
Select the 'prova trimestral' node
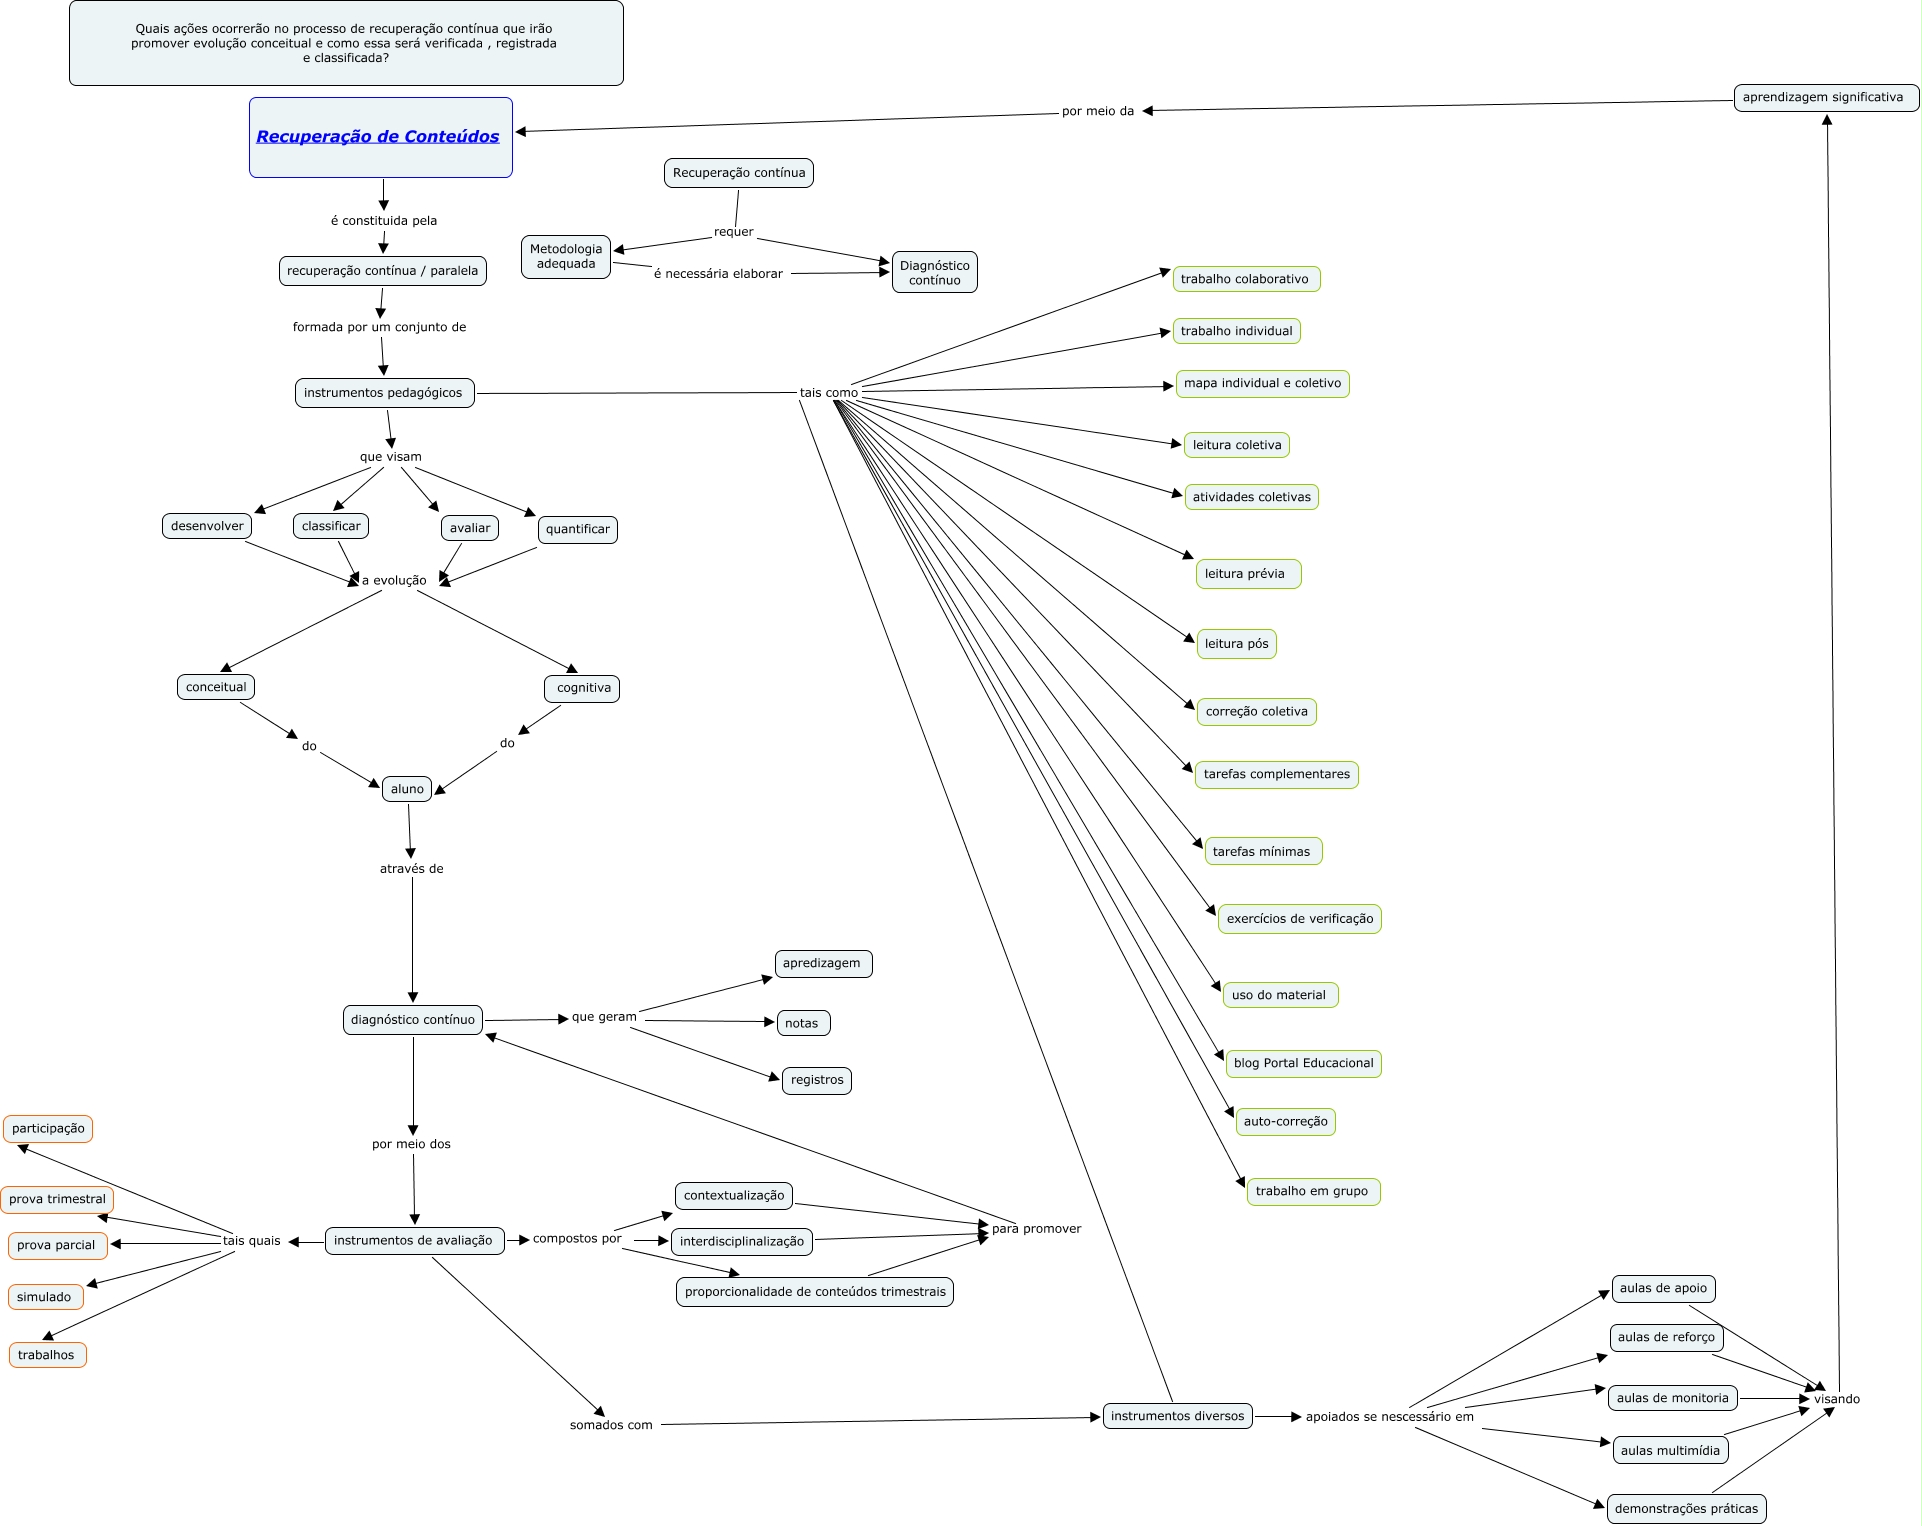[57, 1200]
